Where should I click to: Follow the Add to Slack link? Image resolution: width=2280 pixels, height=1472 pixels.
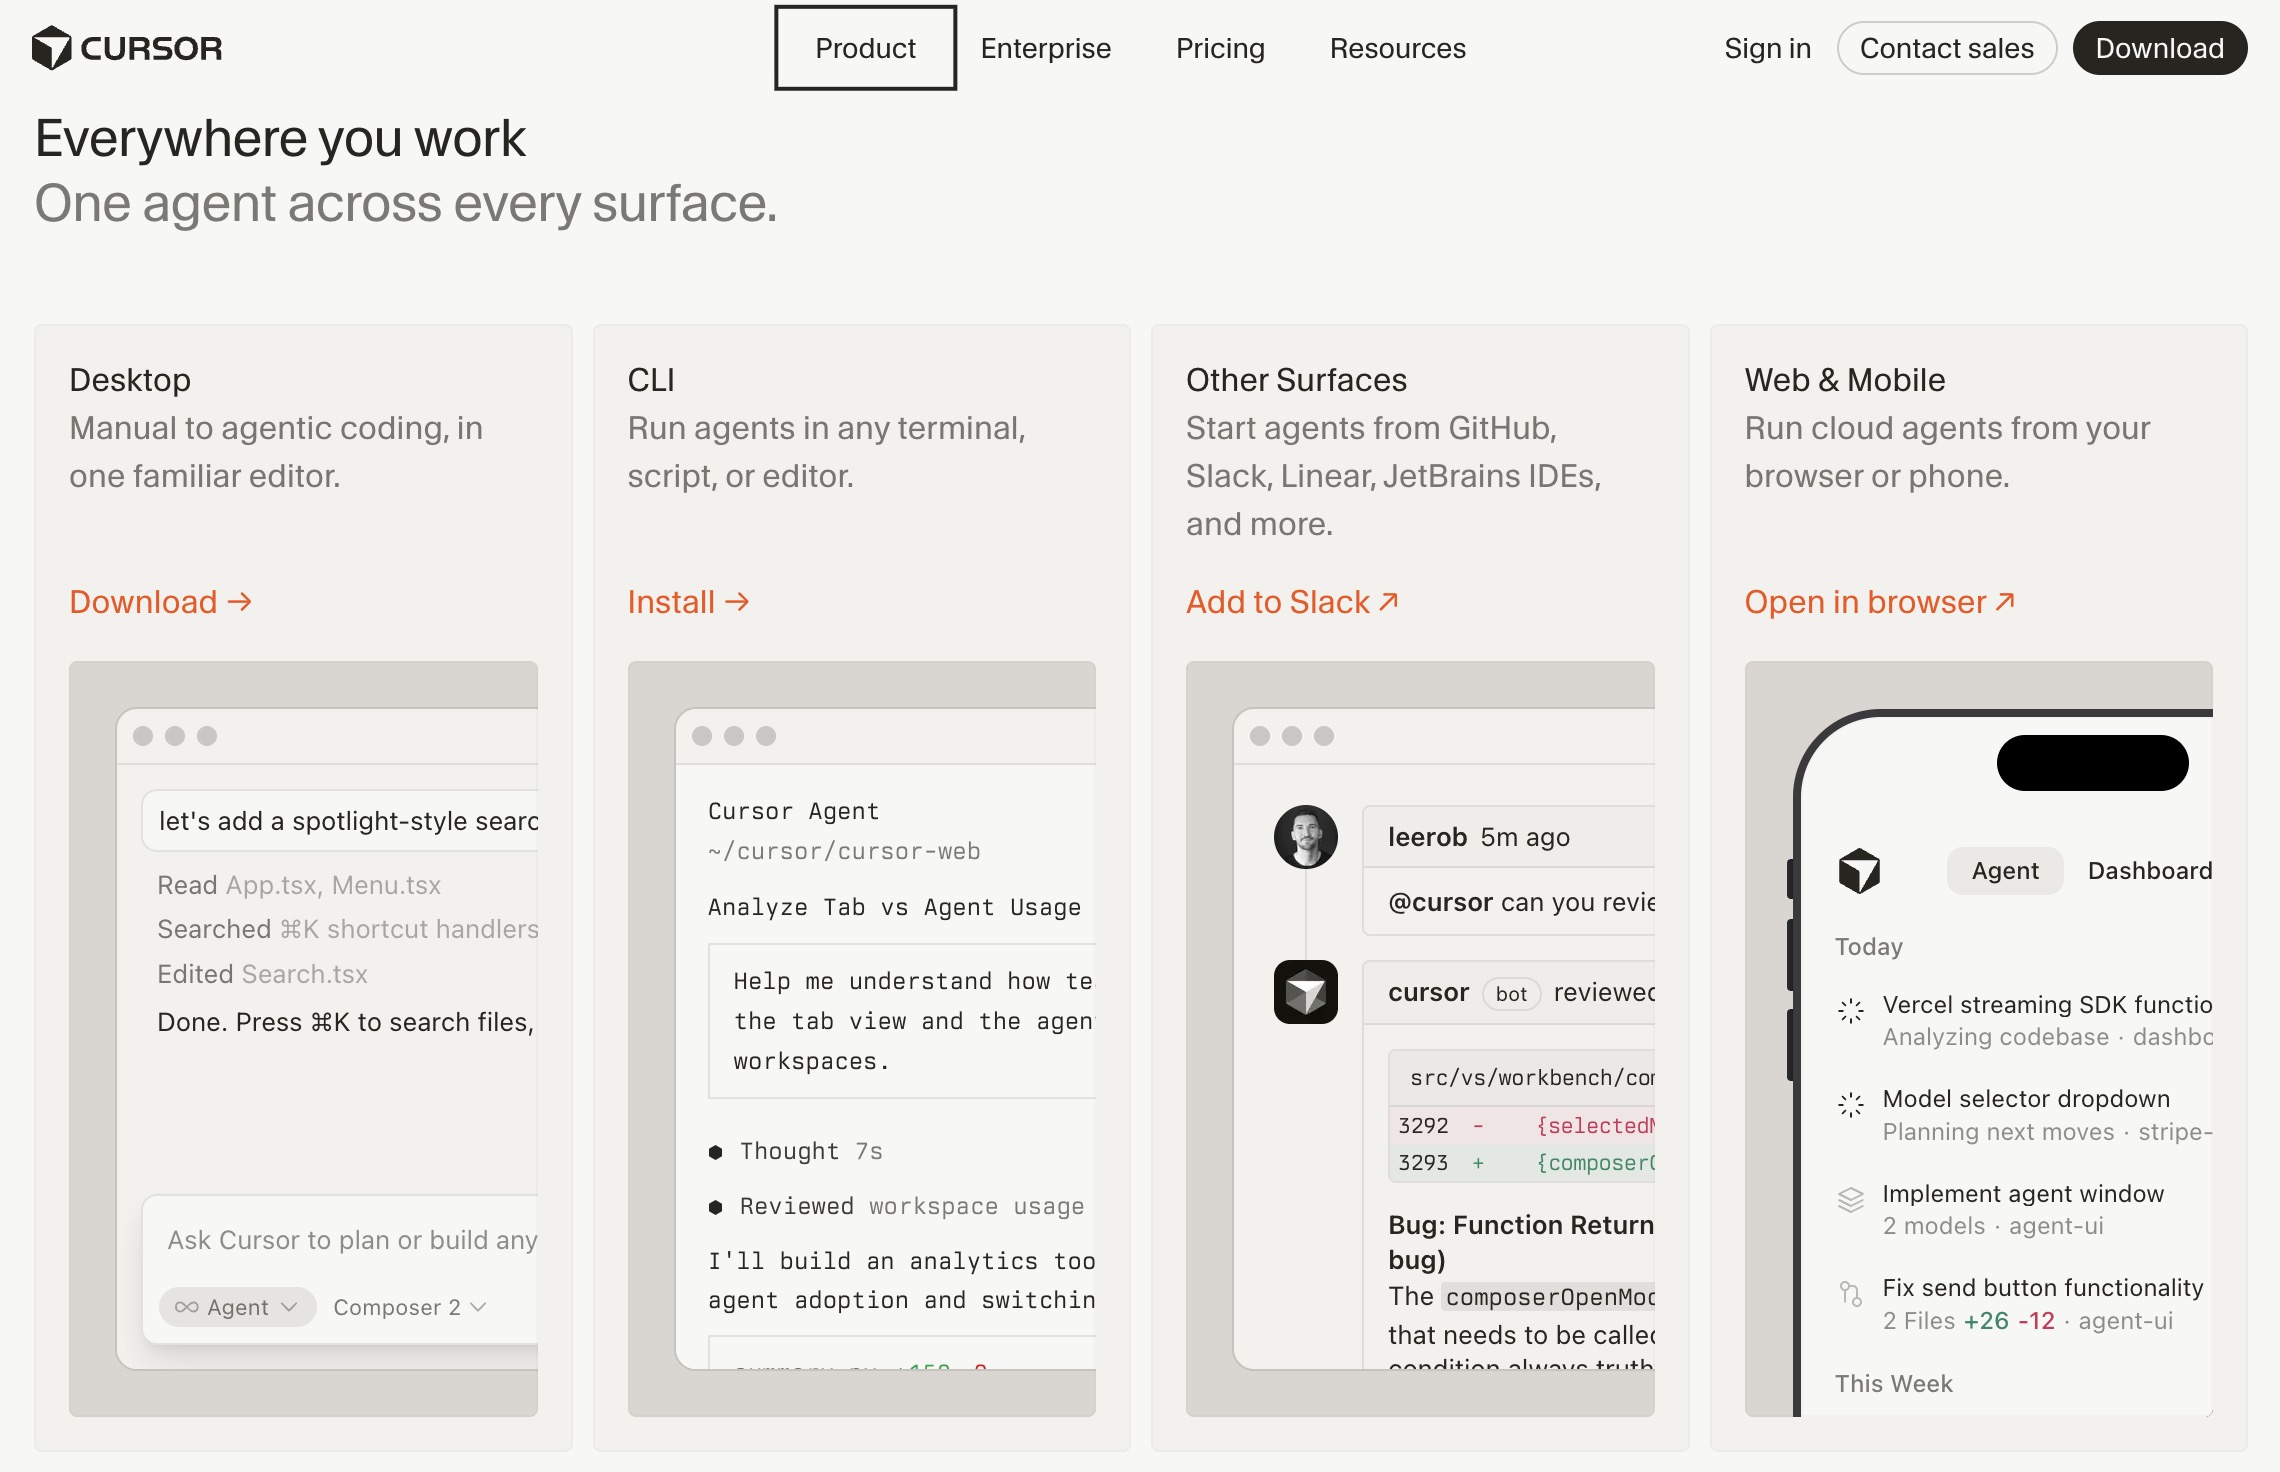[x=1291, y=602]
